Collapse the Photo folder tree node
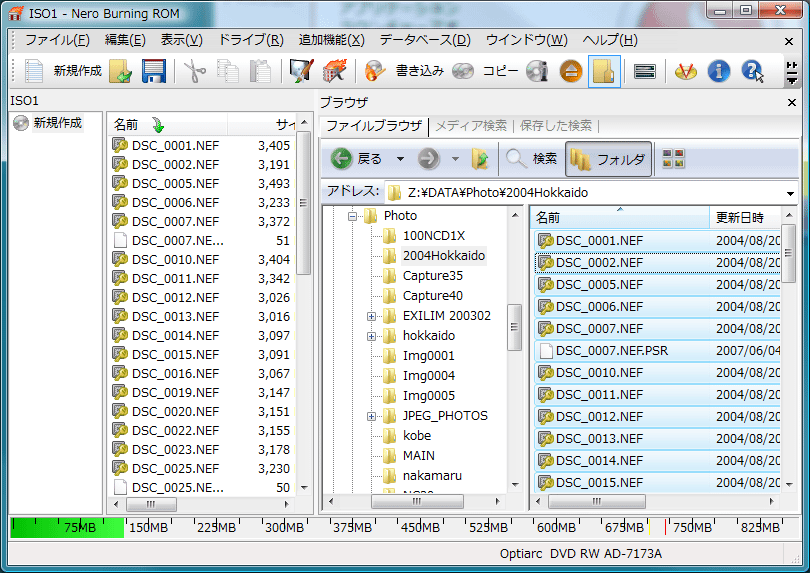 [352, 216]
